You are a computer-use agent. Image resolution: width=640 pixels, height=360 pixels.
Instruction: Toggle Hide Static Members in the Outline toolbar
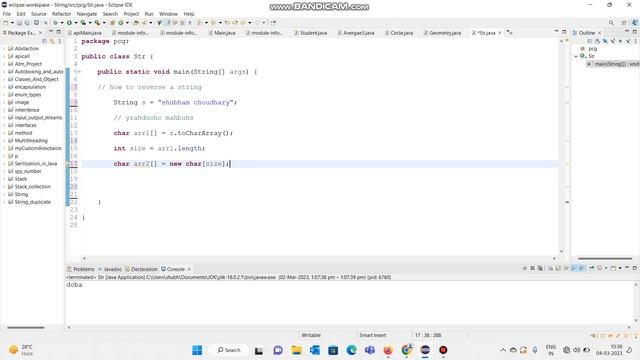tap(613, 41)
